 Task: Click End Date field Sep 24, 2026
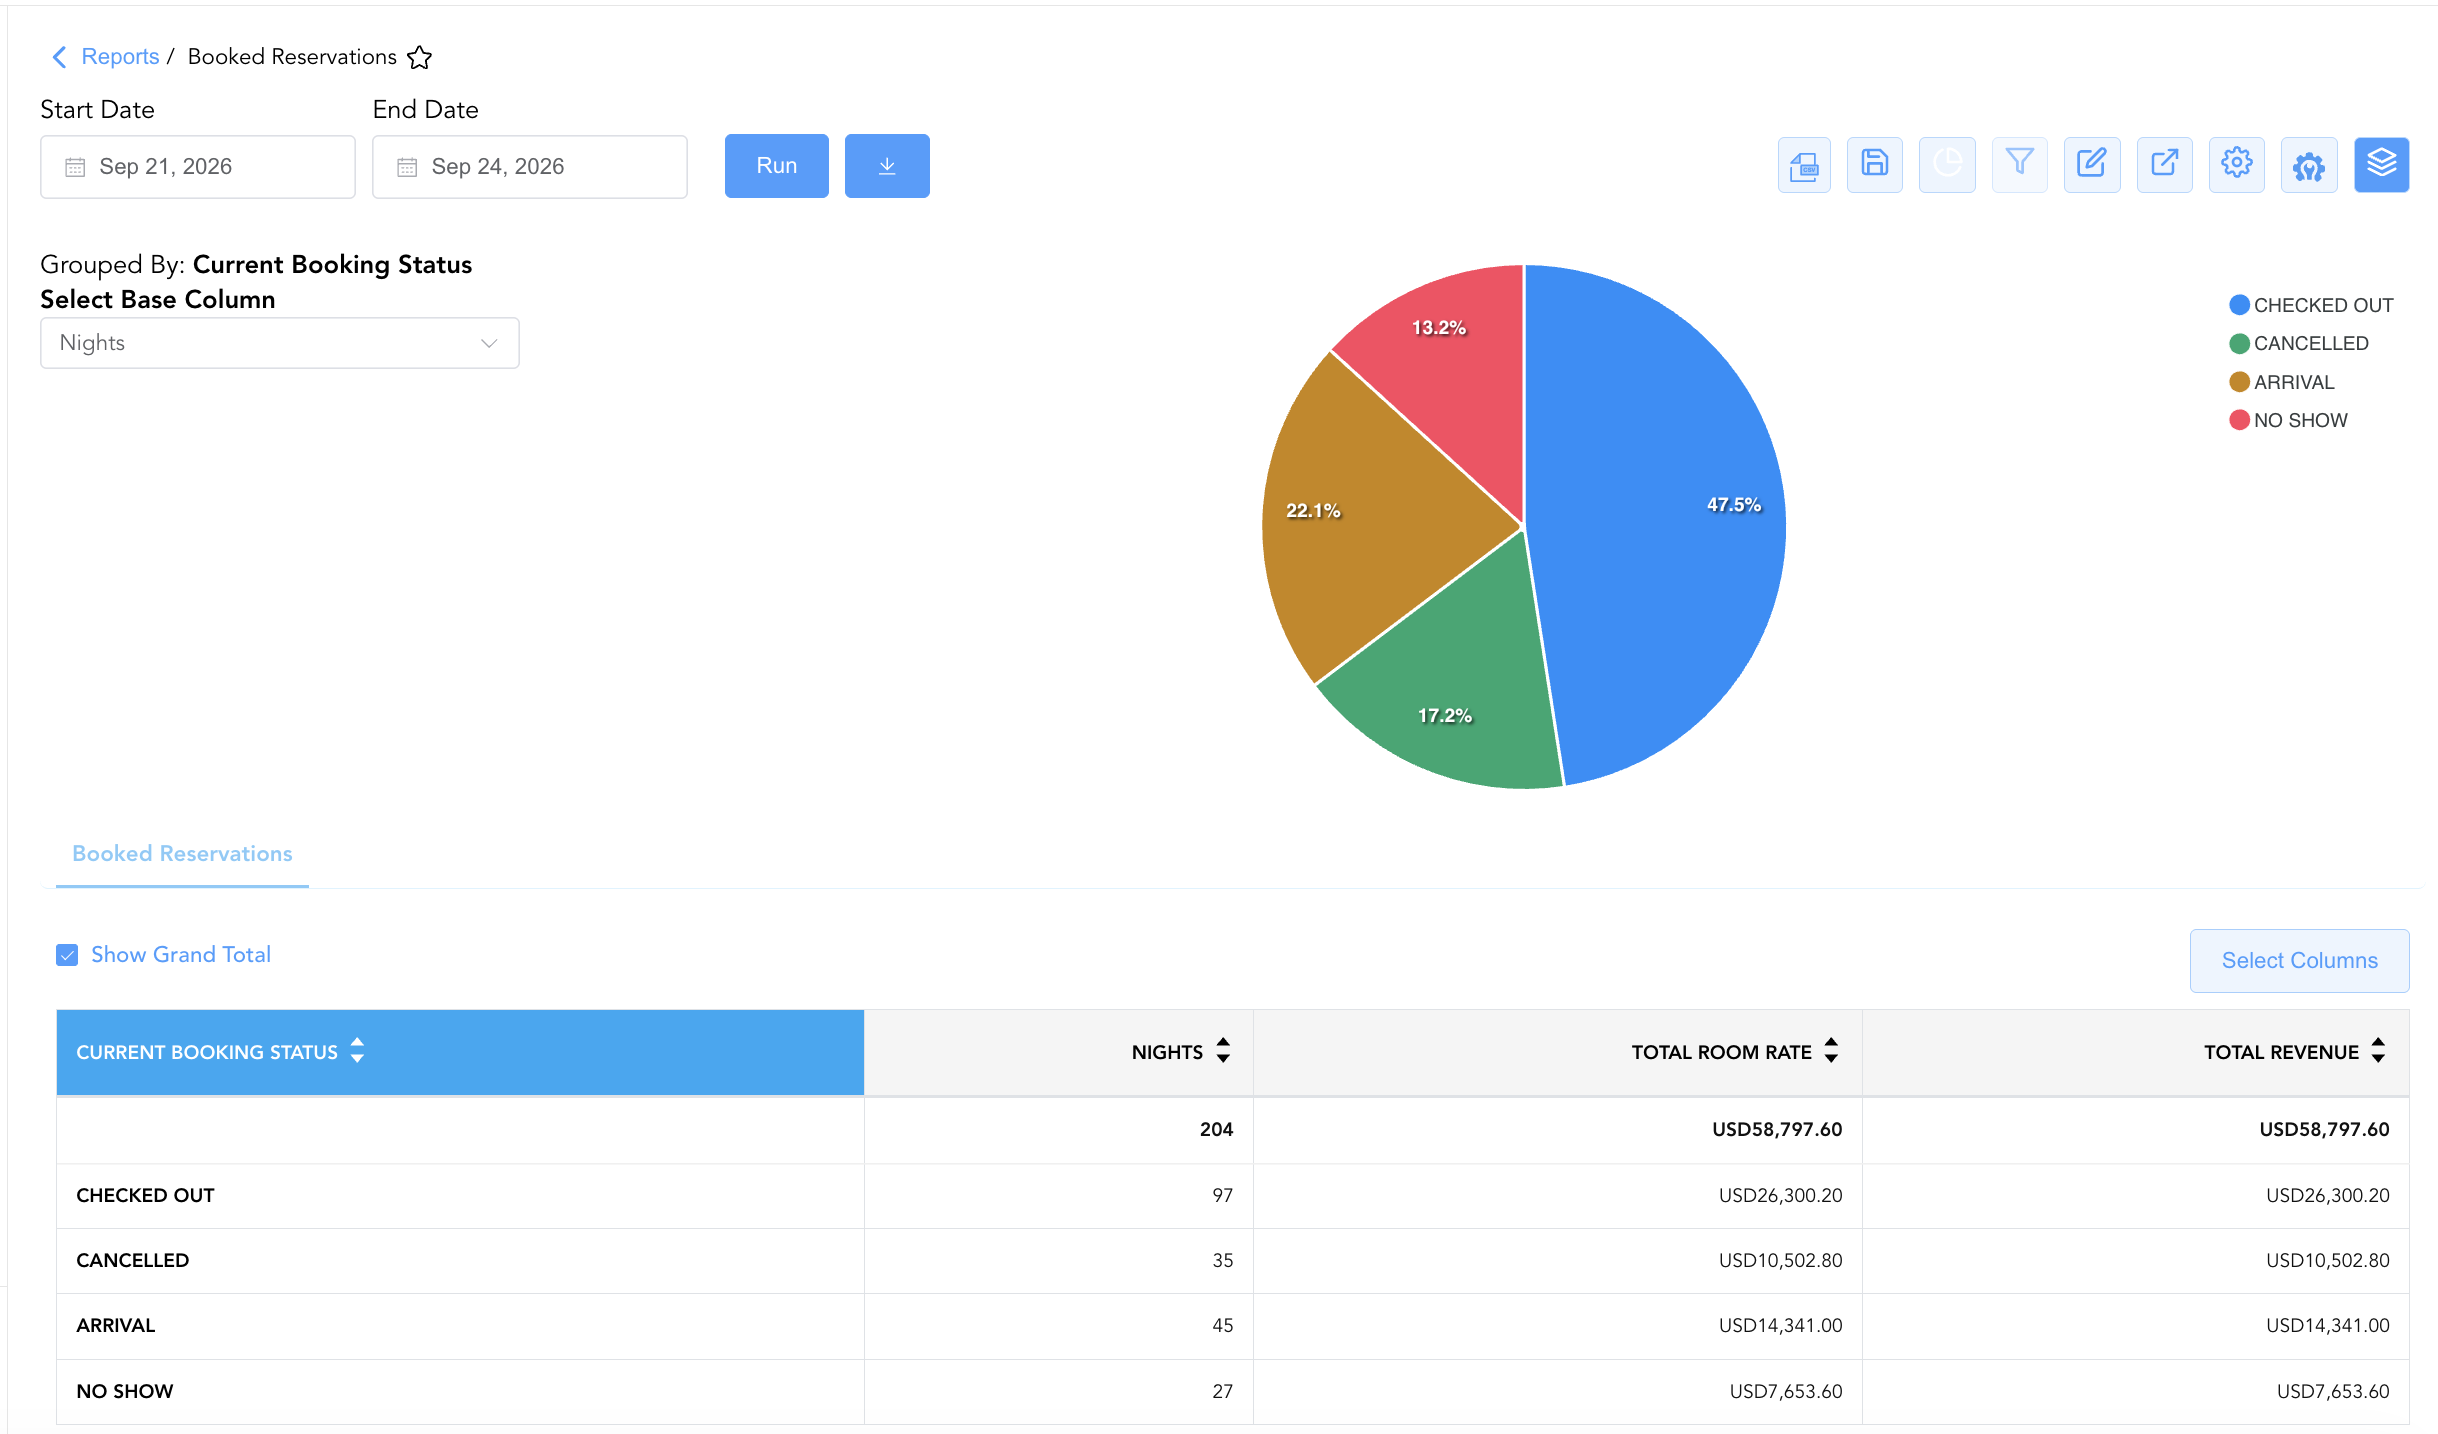tap(530, 167)
